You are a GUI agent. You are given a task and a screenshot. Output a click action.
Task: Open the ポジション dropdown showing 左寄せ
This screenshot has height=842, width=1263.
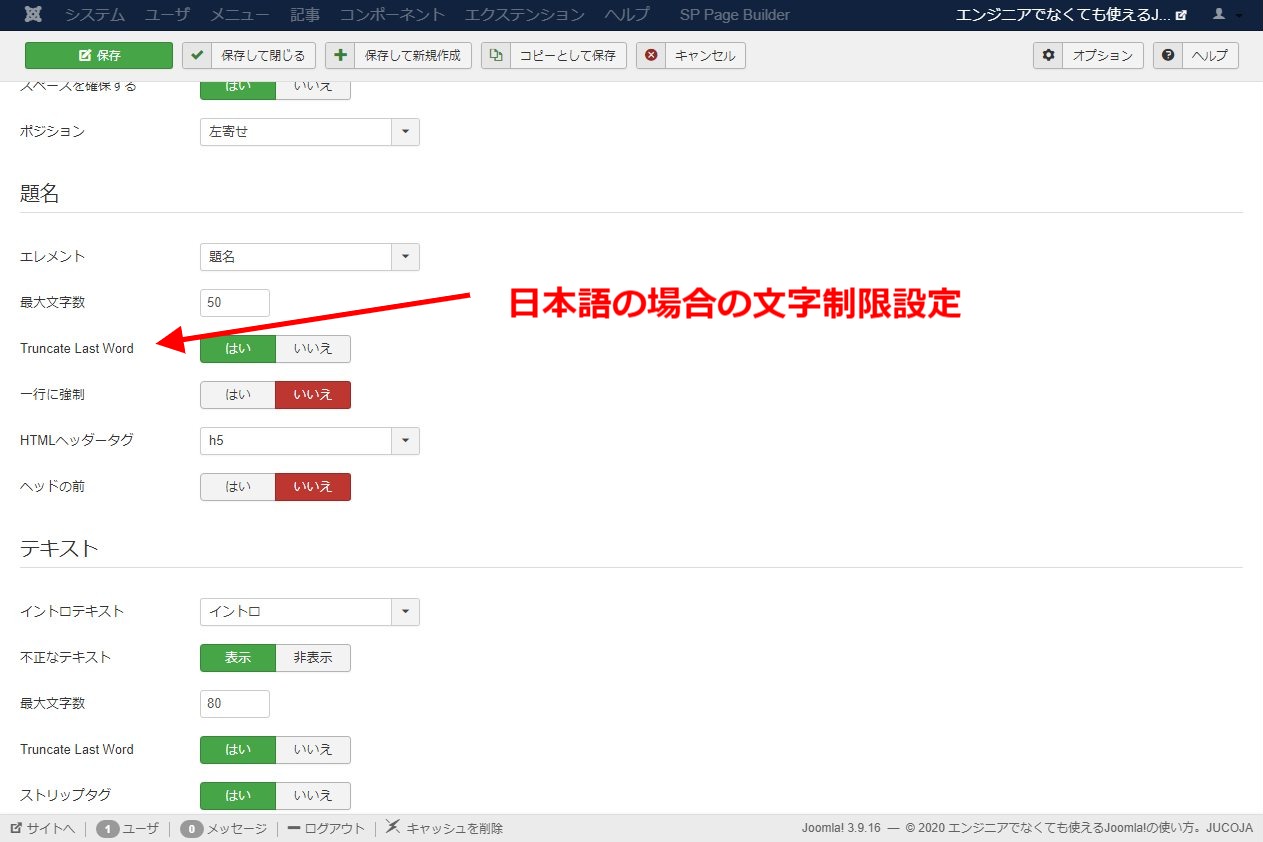(404, 131)
